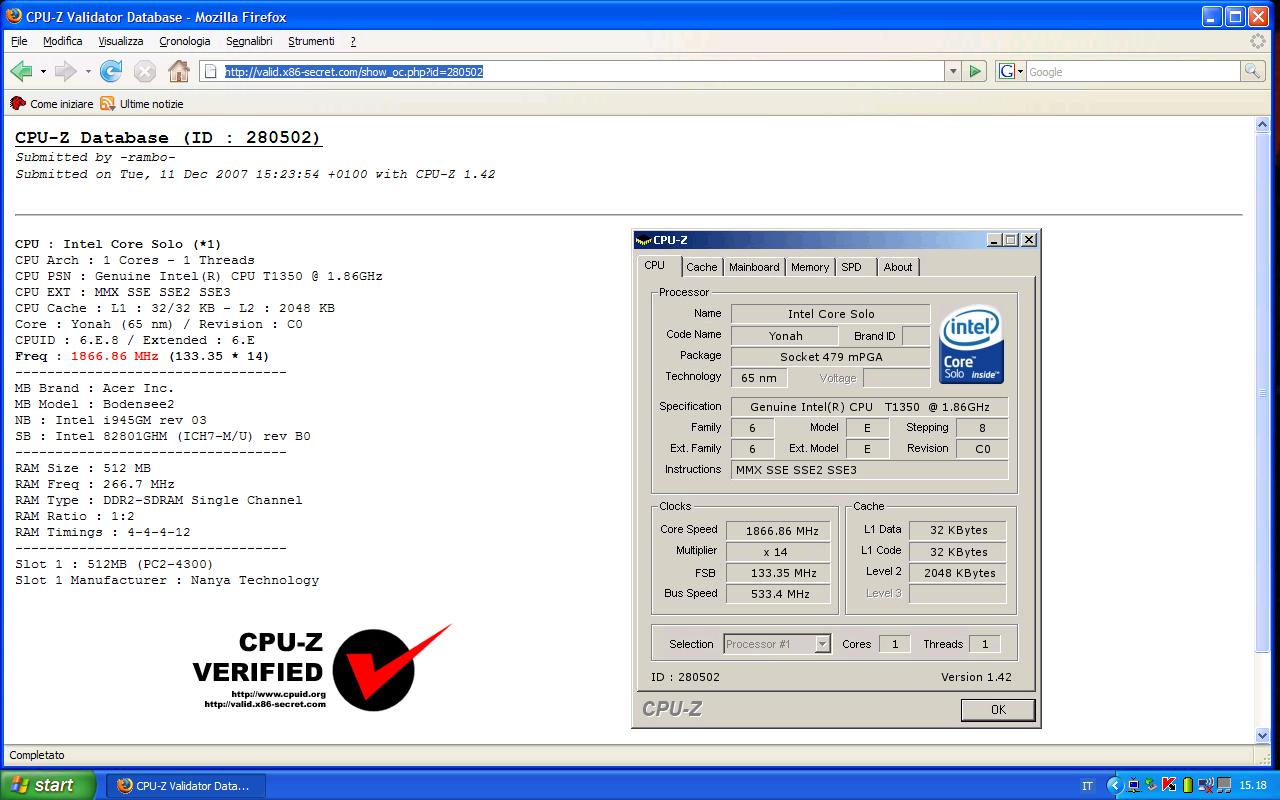Open the File menu

19,41
